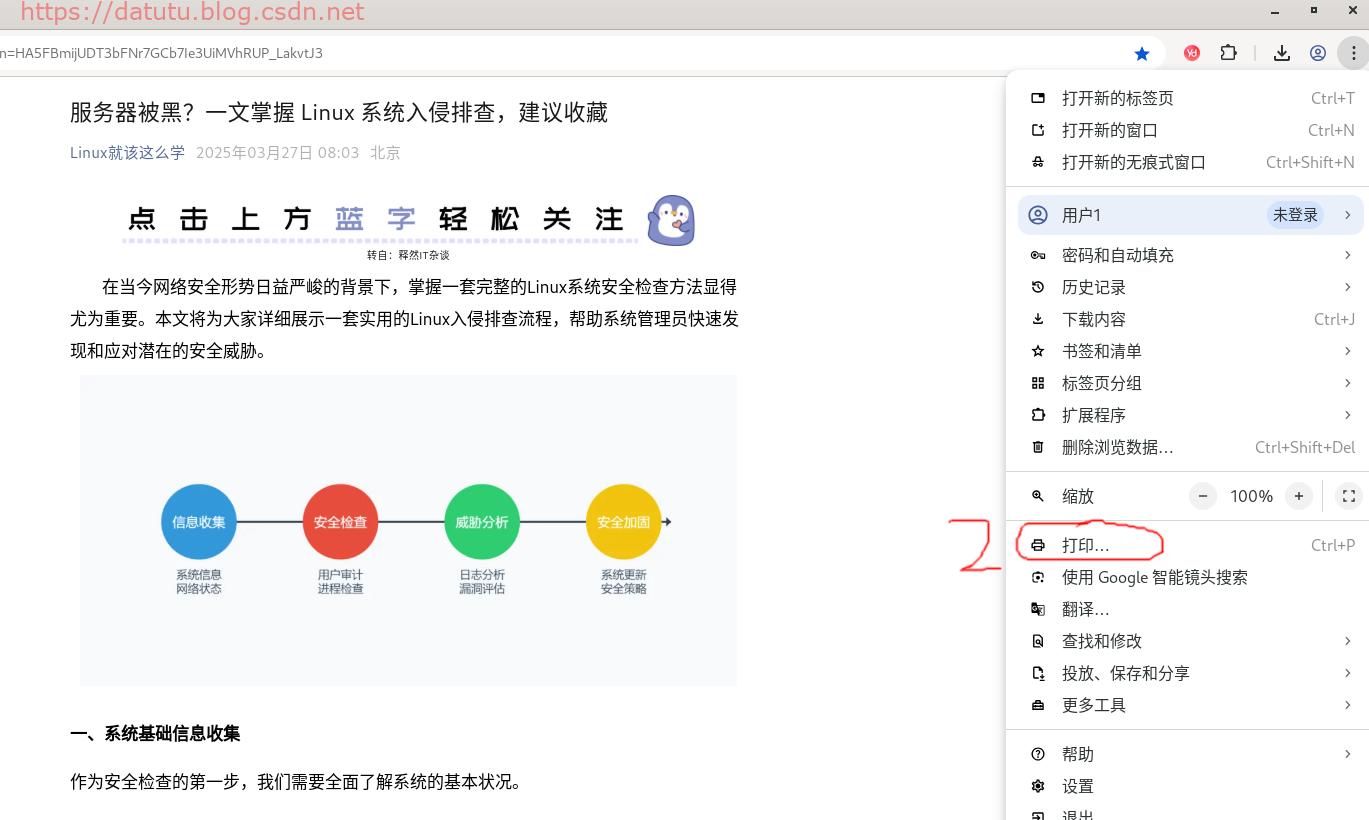Image resolution: width=1369 pixels, height=820 pixels.
Task: Click the 威胁分析 green circle in diagram
Action: [481, 521]
